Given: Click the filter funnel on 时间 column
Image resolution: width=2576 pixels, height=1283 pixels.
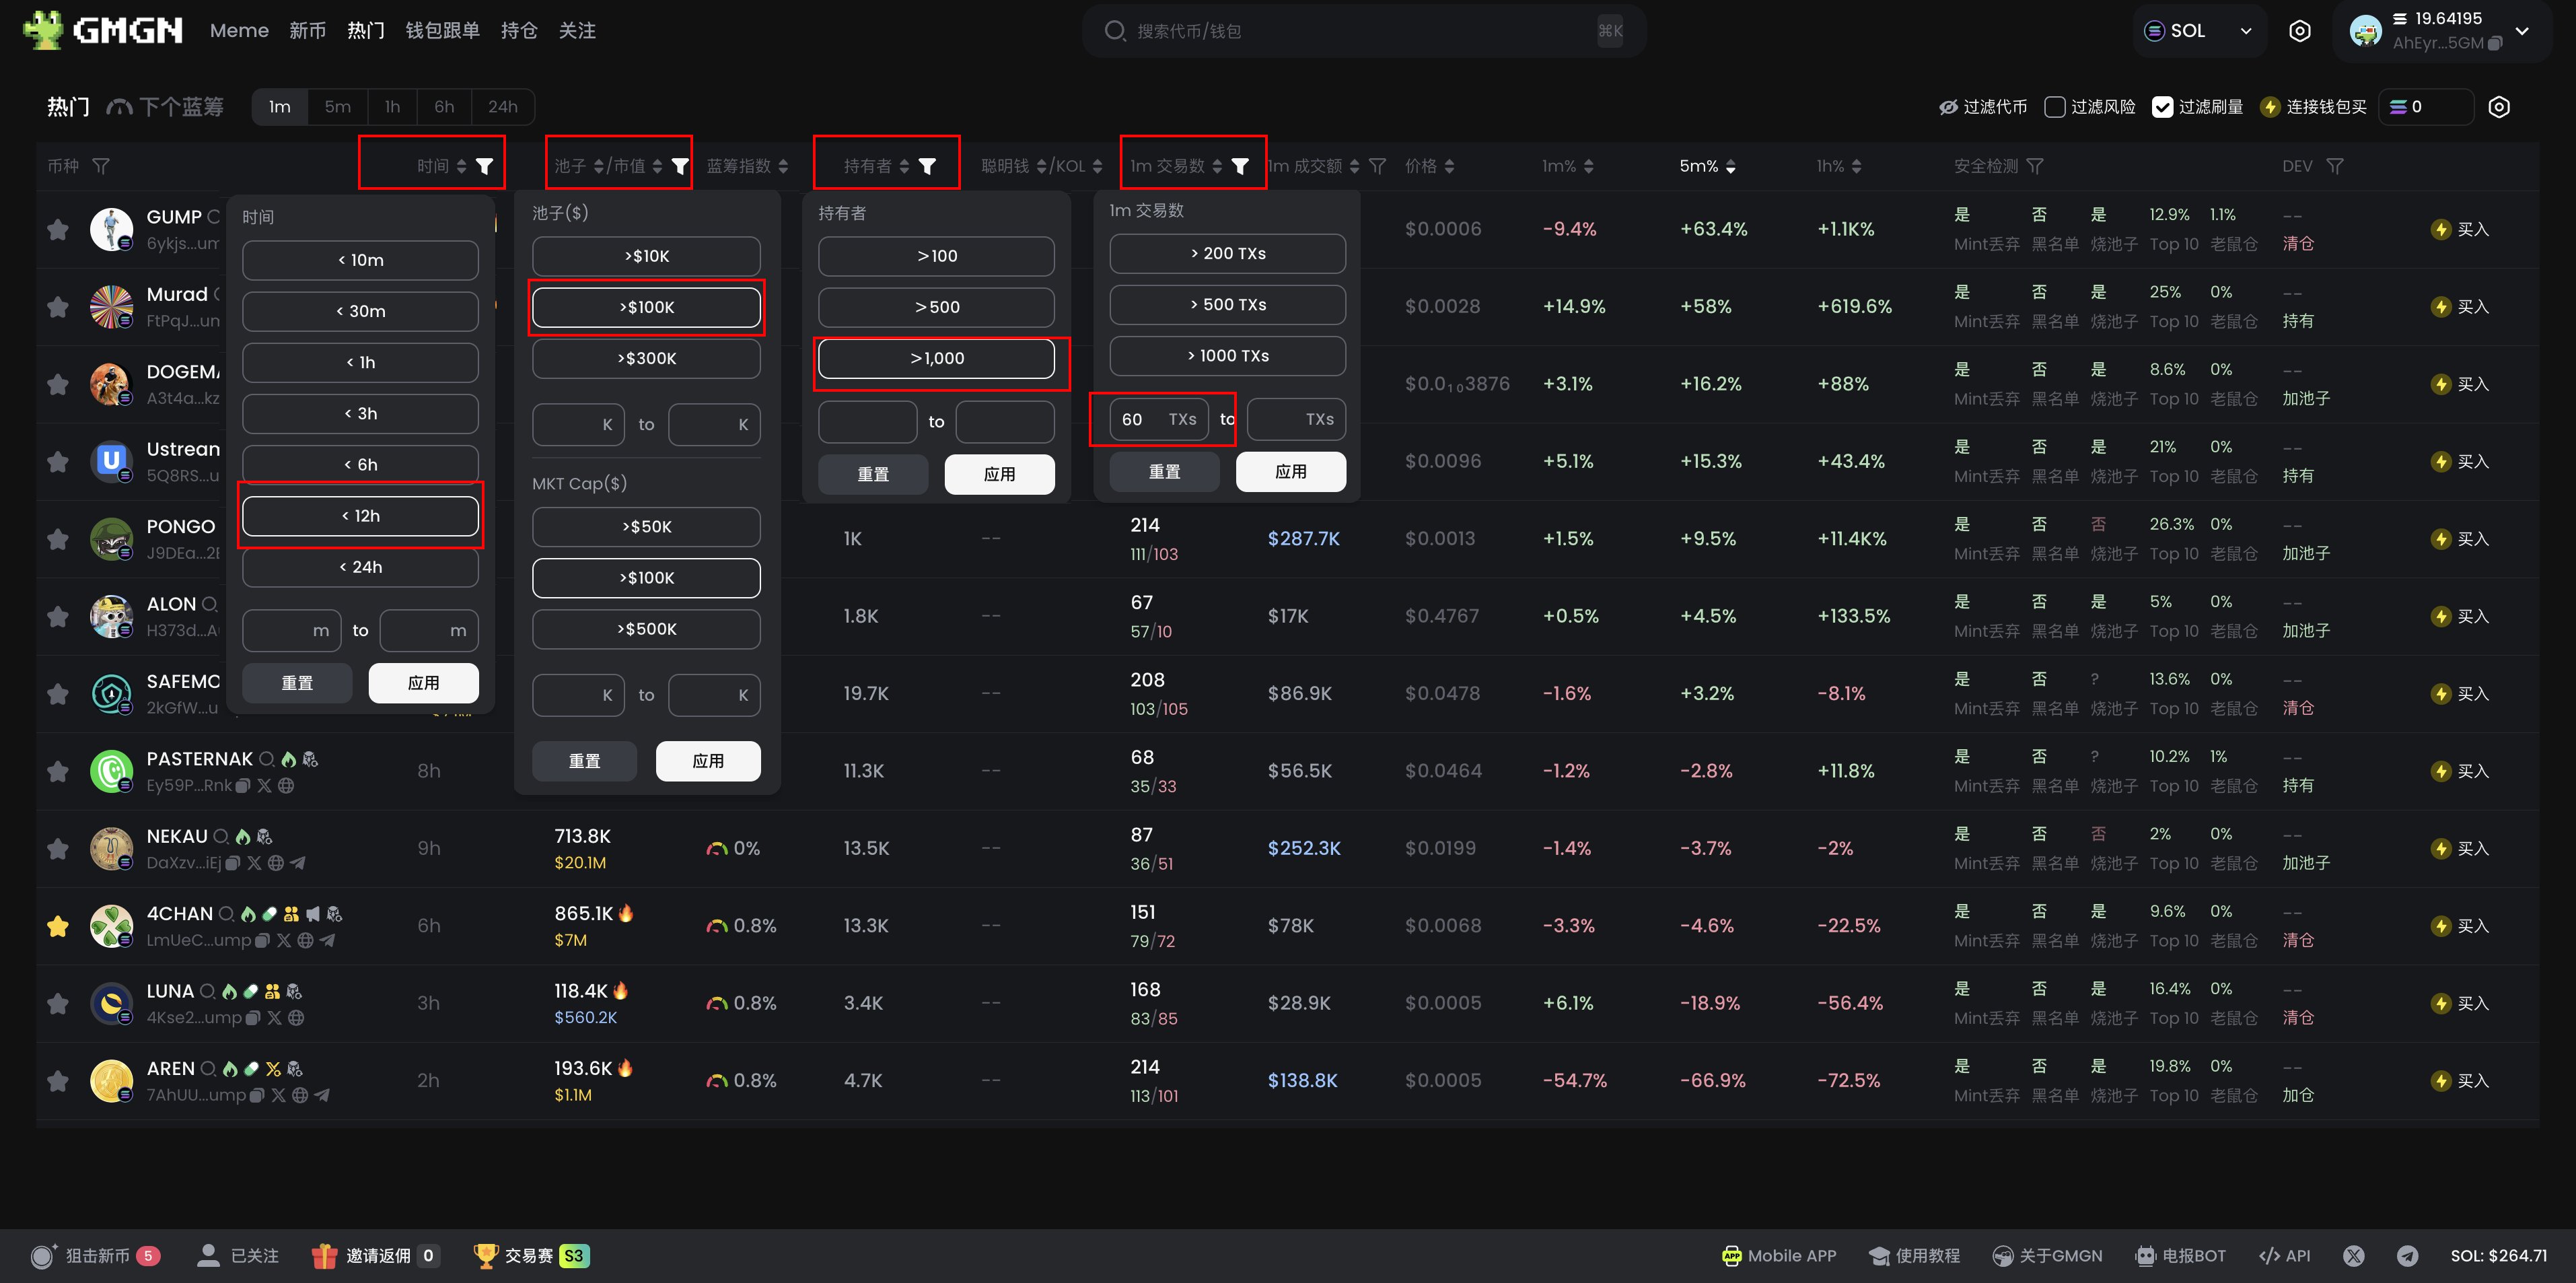Looking at the screenshot, I should coord(484,166).
